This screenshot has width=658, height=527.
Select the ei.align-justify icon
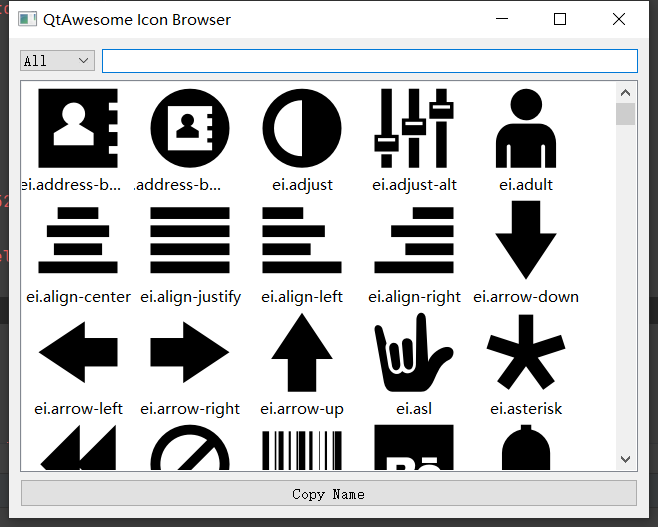pos(190,240)
